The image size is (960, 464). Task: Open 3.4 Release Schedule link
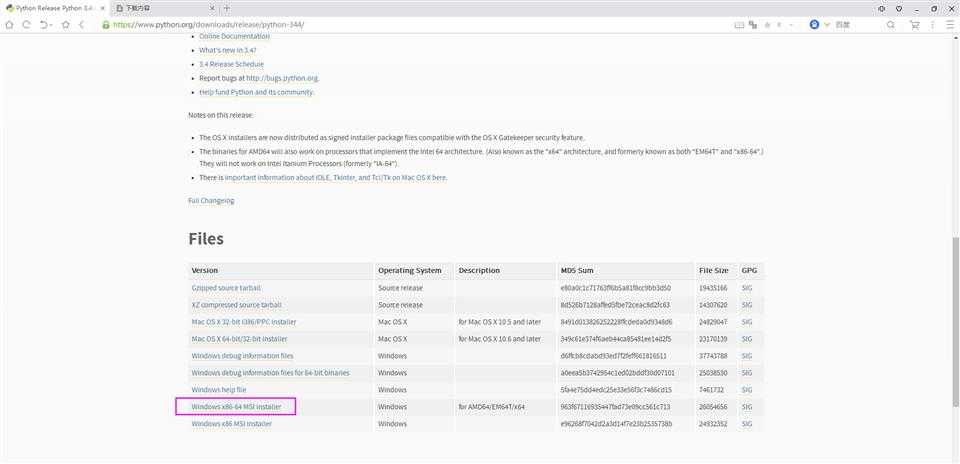tap(231, 64)
